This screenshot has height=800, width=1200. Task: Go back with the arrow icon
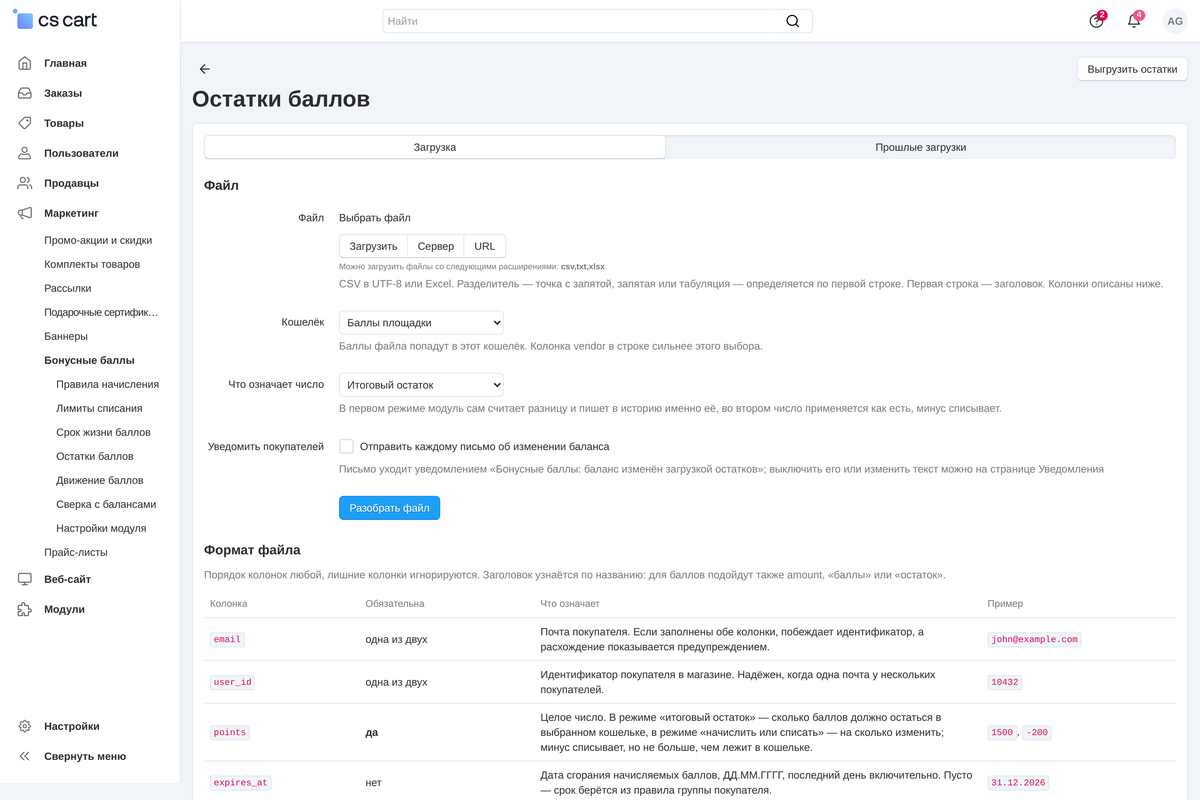(x=205, y=69)
